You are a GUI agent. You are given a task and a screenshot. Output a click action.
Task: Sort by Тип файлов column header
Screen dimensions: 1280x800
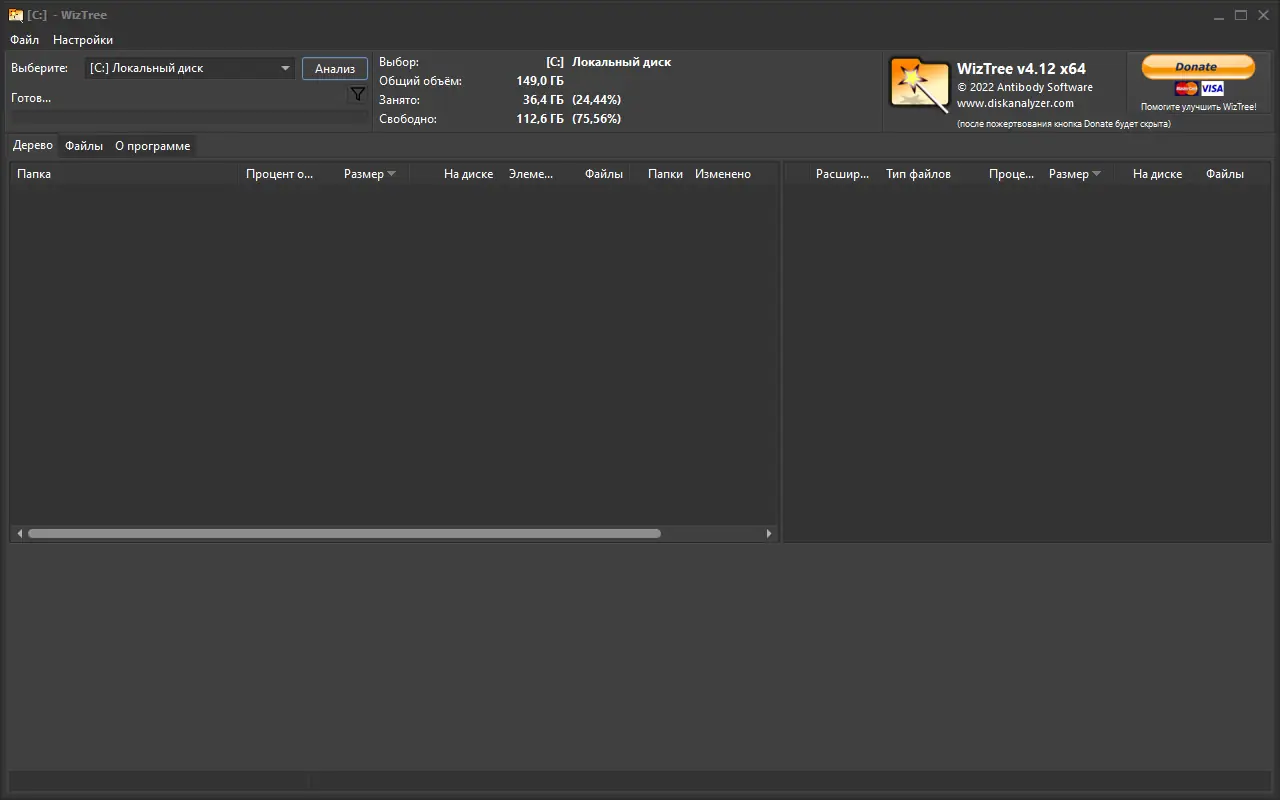point(918,174)
